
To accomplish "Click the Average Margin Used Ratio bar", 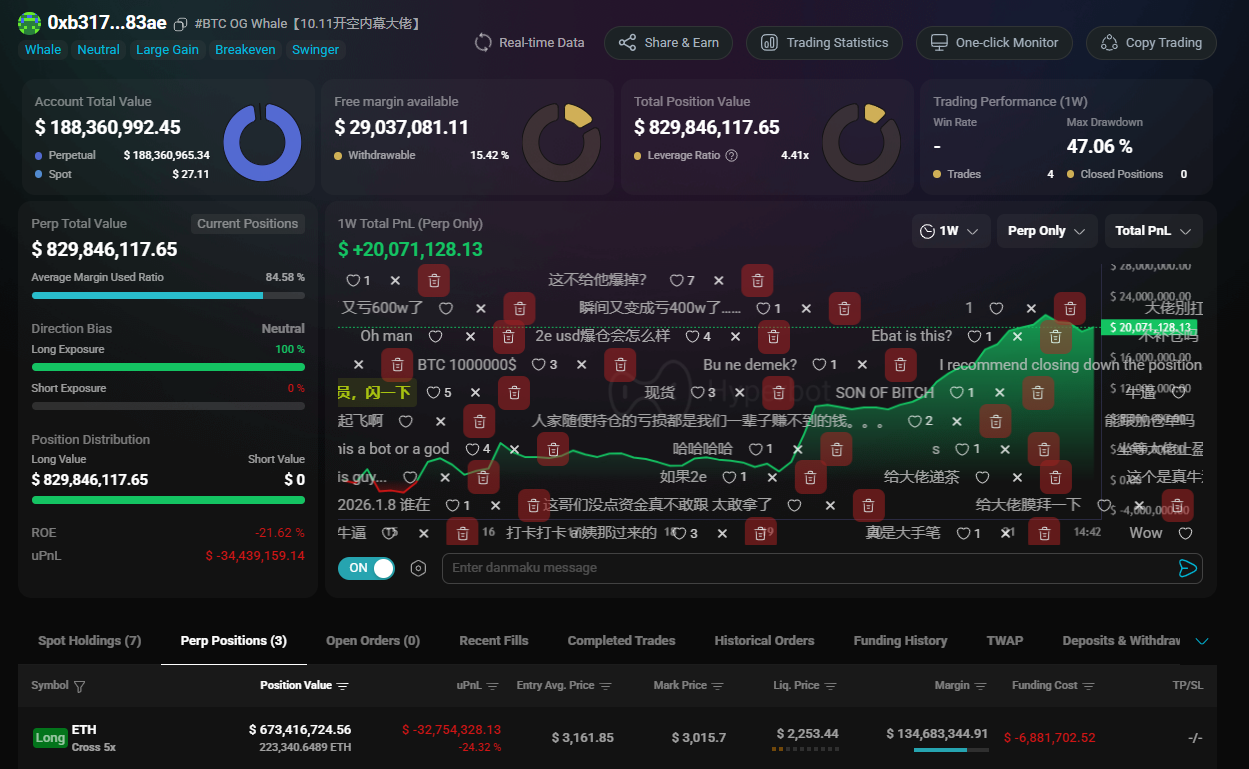I will coord(168,296).
